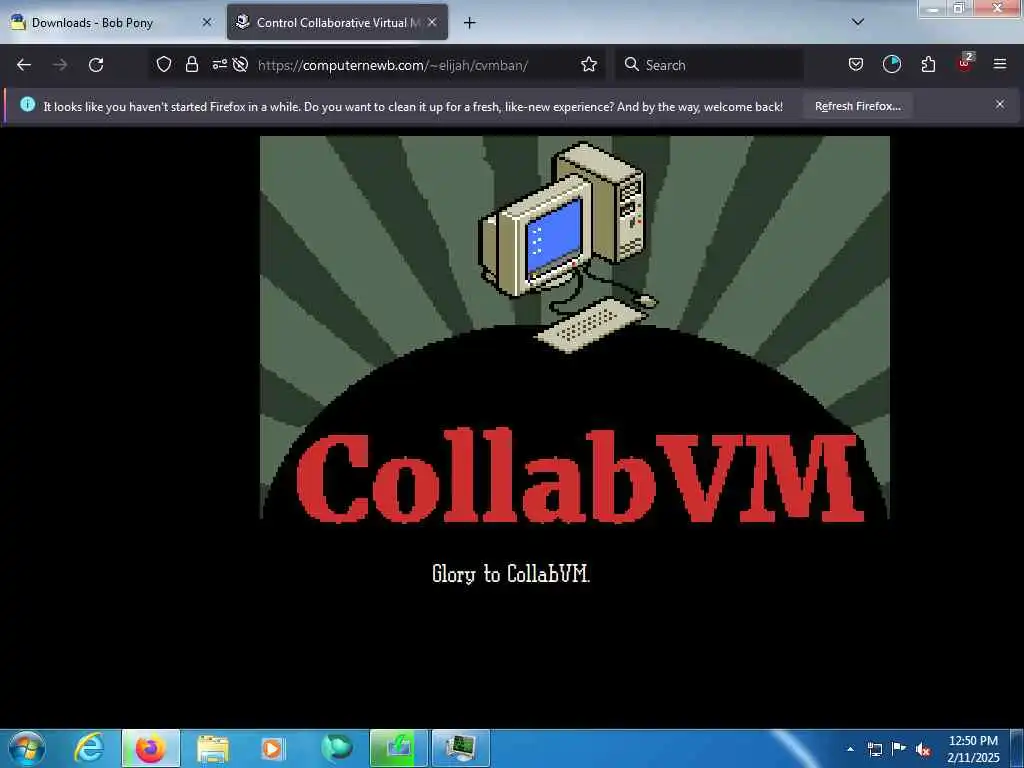Open Windows Media Player from taskbar

click(x=274, y=748)
